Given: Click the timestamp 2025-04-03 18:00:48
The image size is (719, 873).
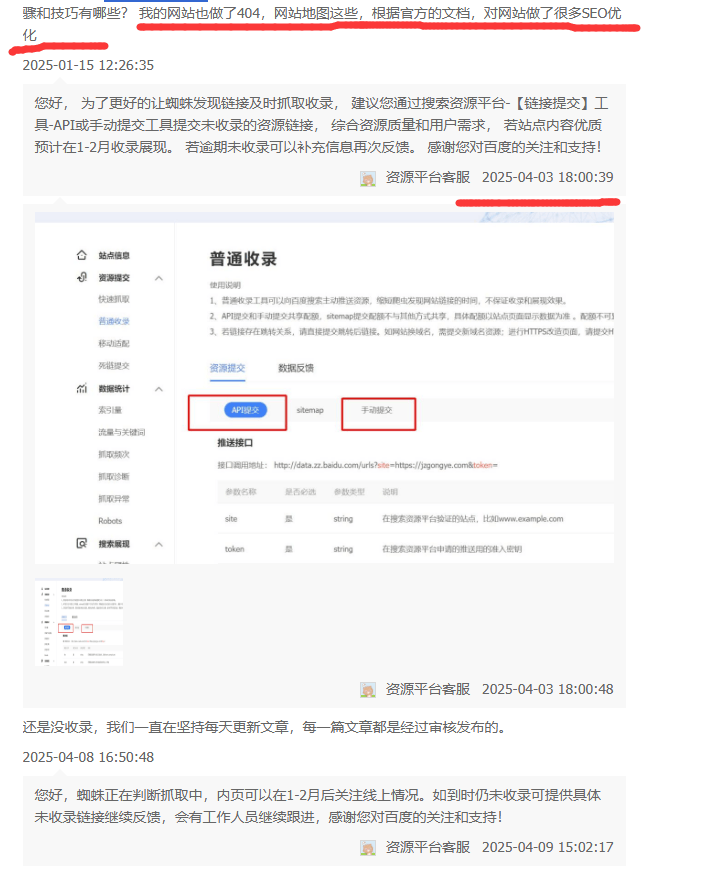Looking at the screenshot, I should pos(547,689).
